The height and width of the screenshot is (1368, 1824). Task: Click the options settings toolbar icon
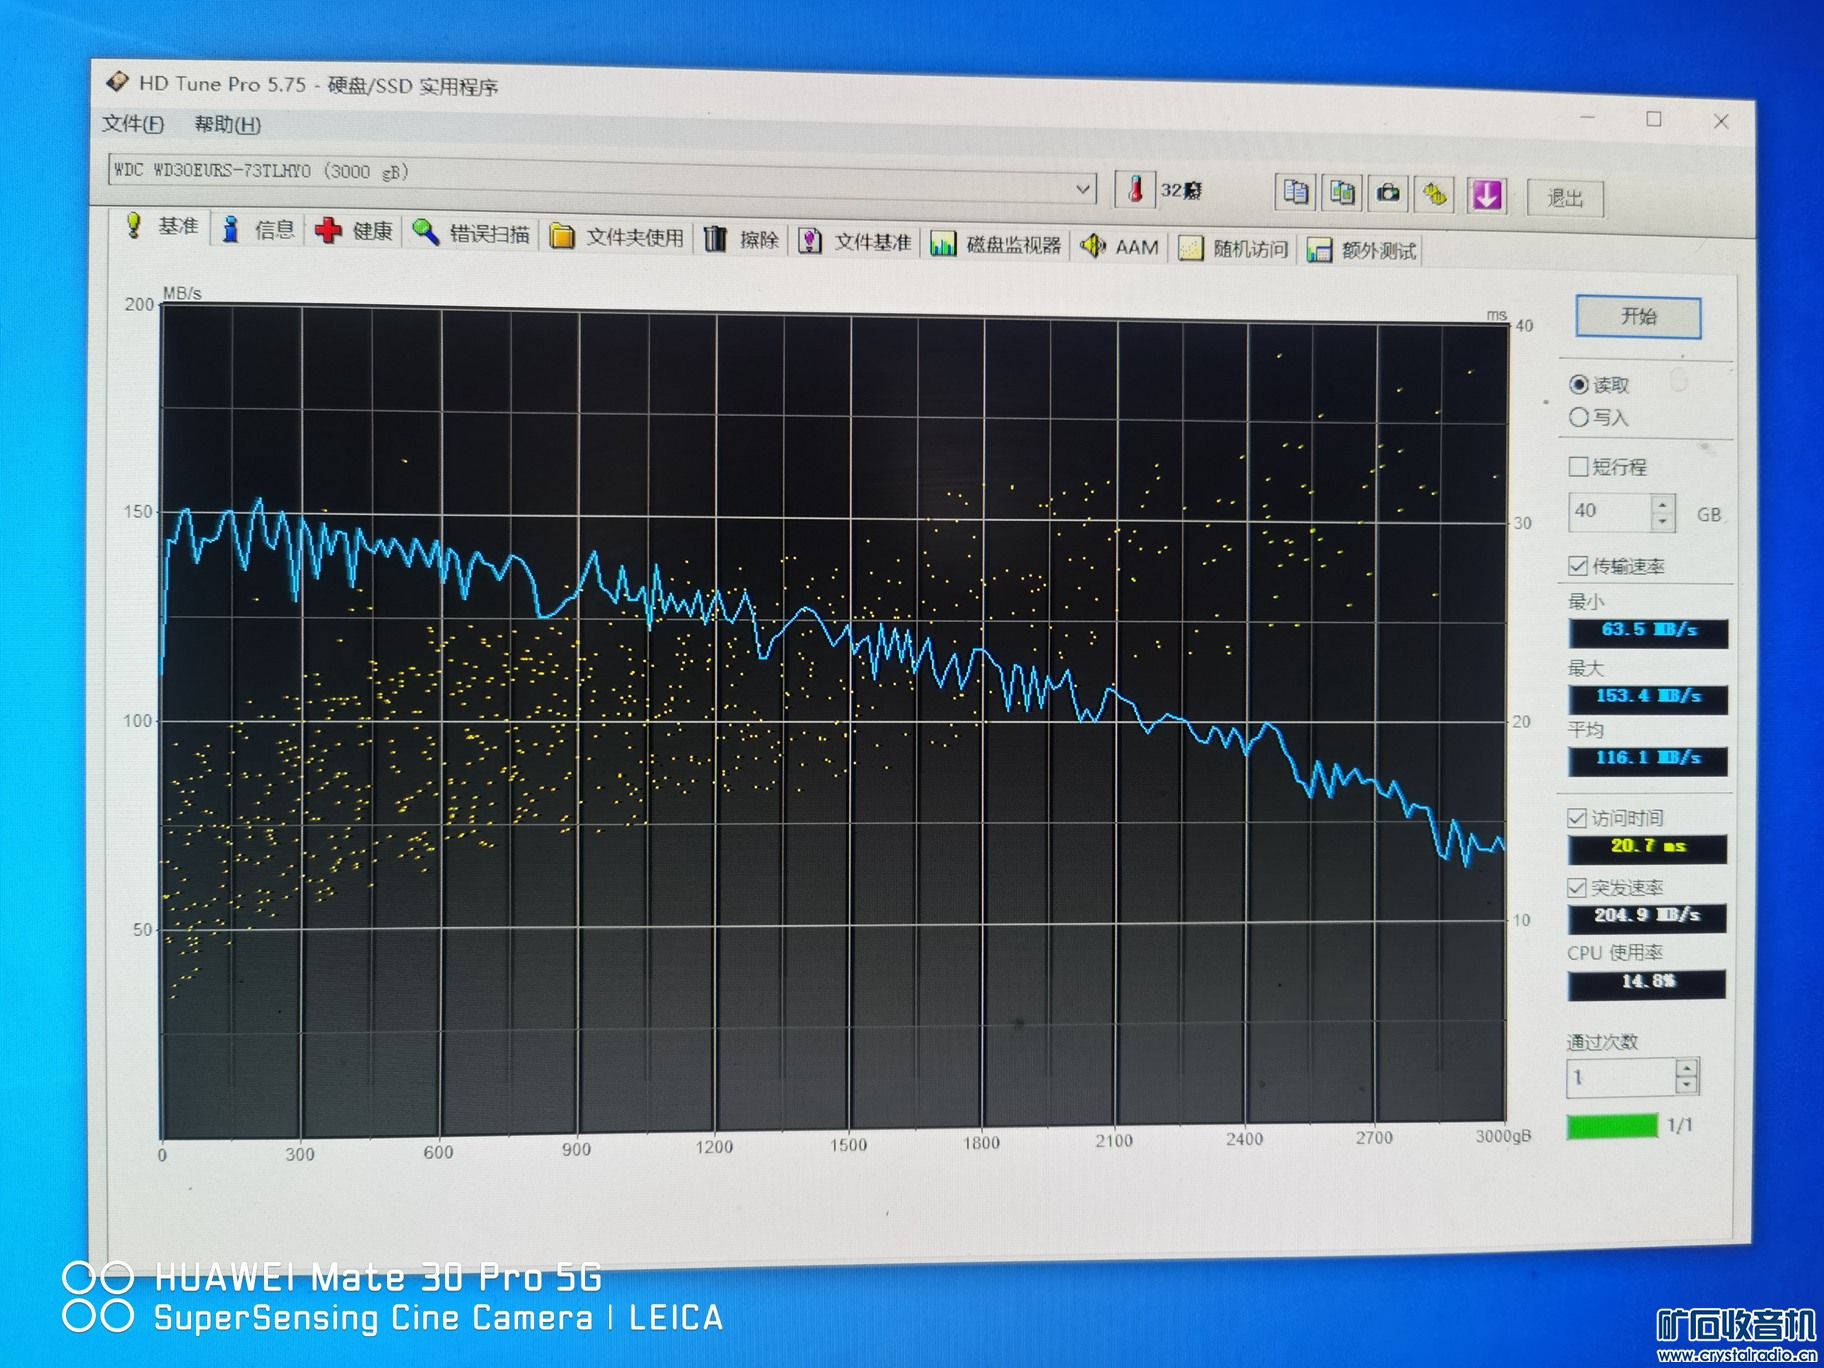pos(1435,195)
